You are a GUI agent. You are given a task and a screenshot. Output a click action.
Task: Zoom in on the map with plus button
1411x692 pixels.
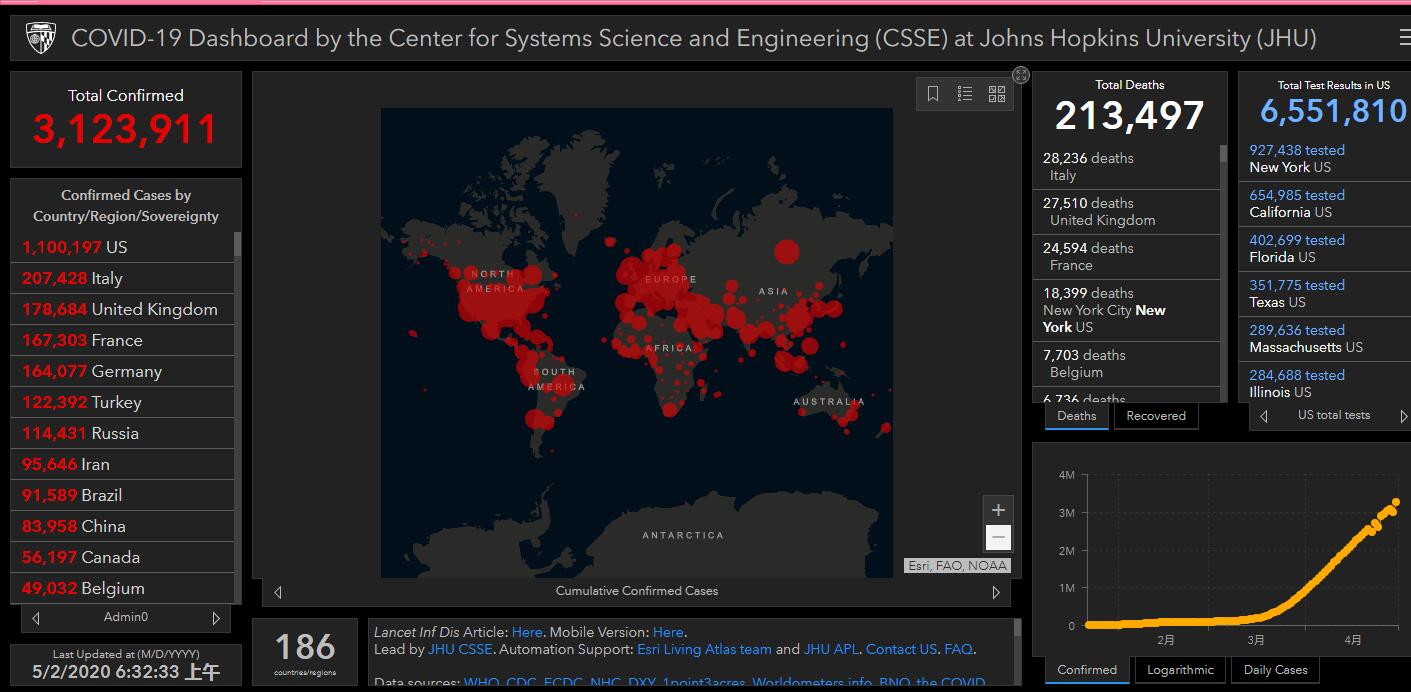pos(997,510)
